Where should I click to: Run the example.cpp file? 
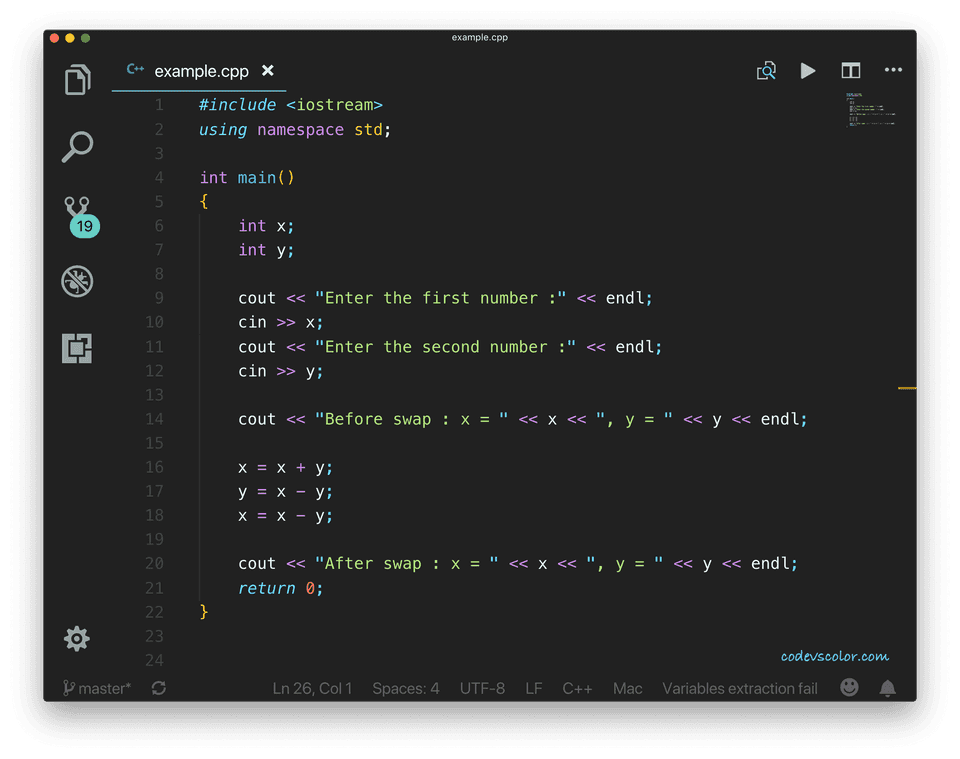tap(808, 70)
